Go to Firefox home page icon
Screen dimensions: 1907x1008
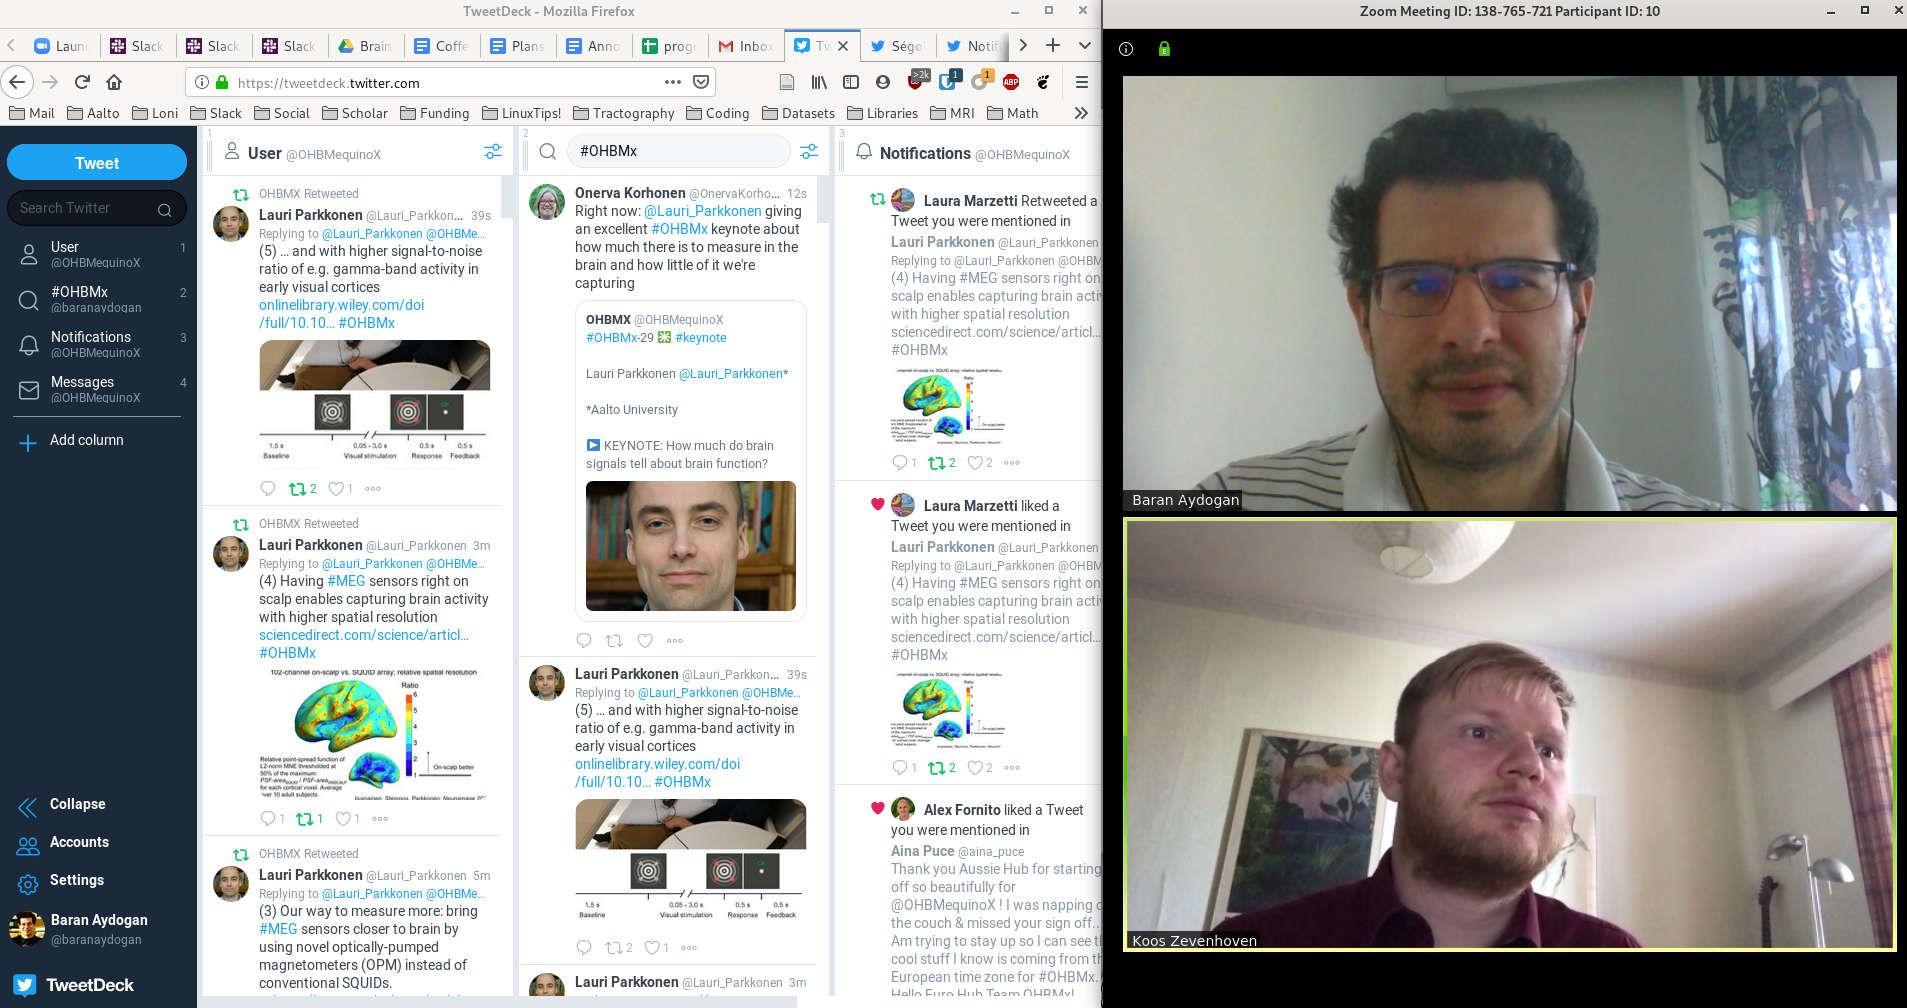[x=114, y=82]
